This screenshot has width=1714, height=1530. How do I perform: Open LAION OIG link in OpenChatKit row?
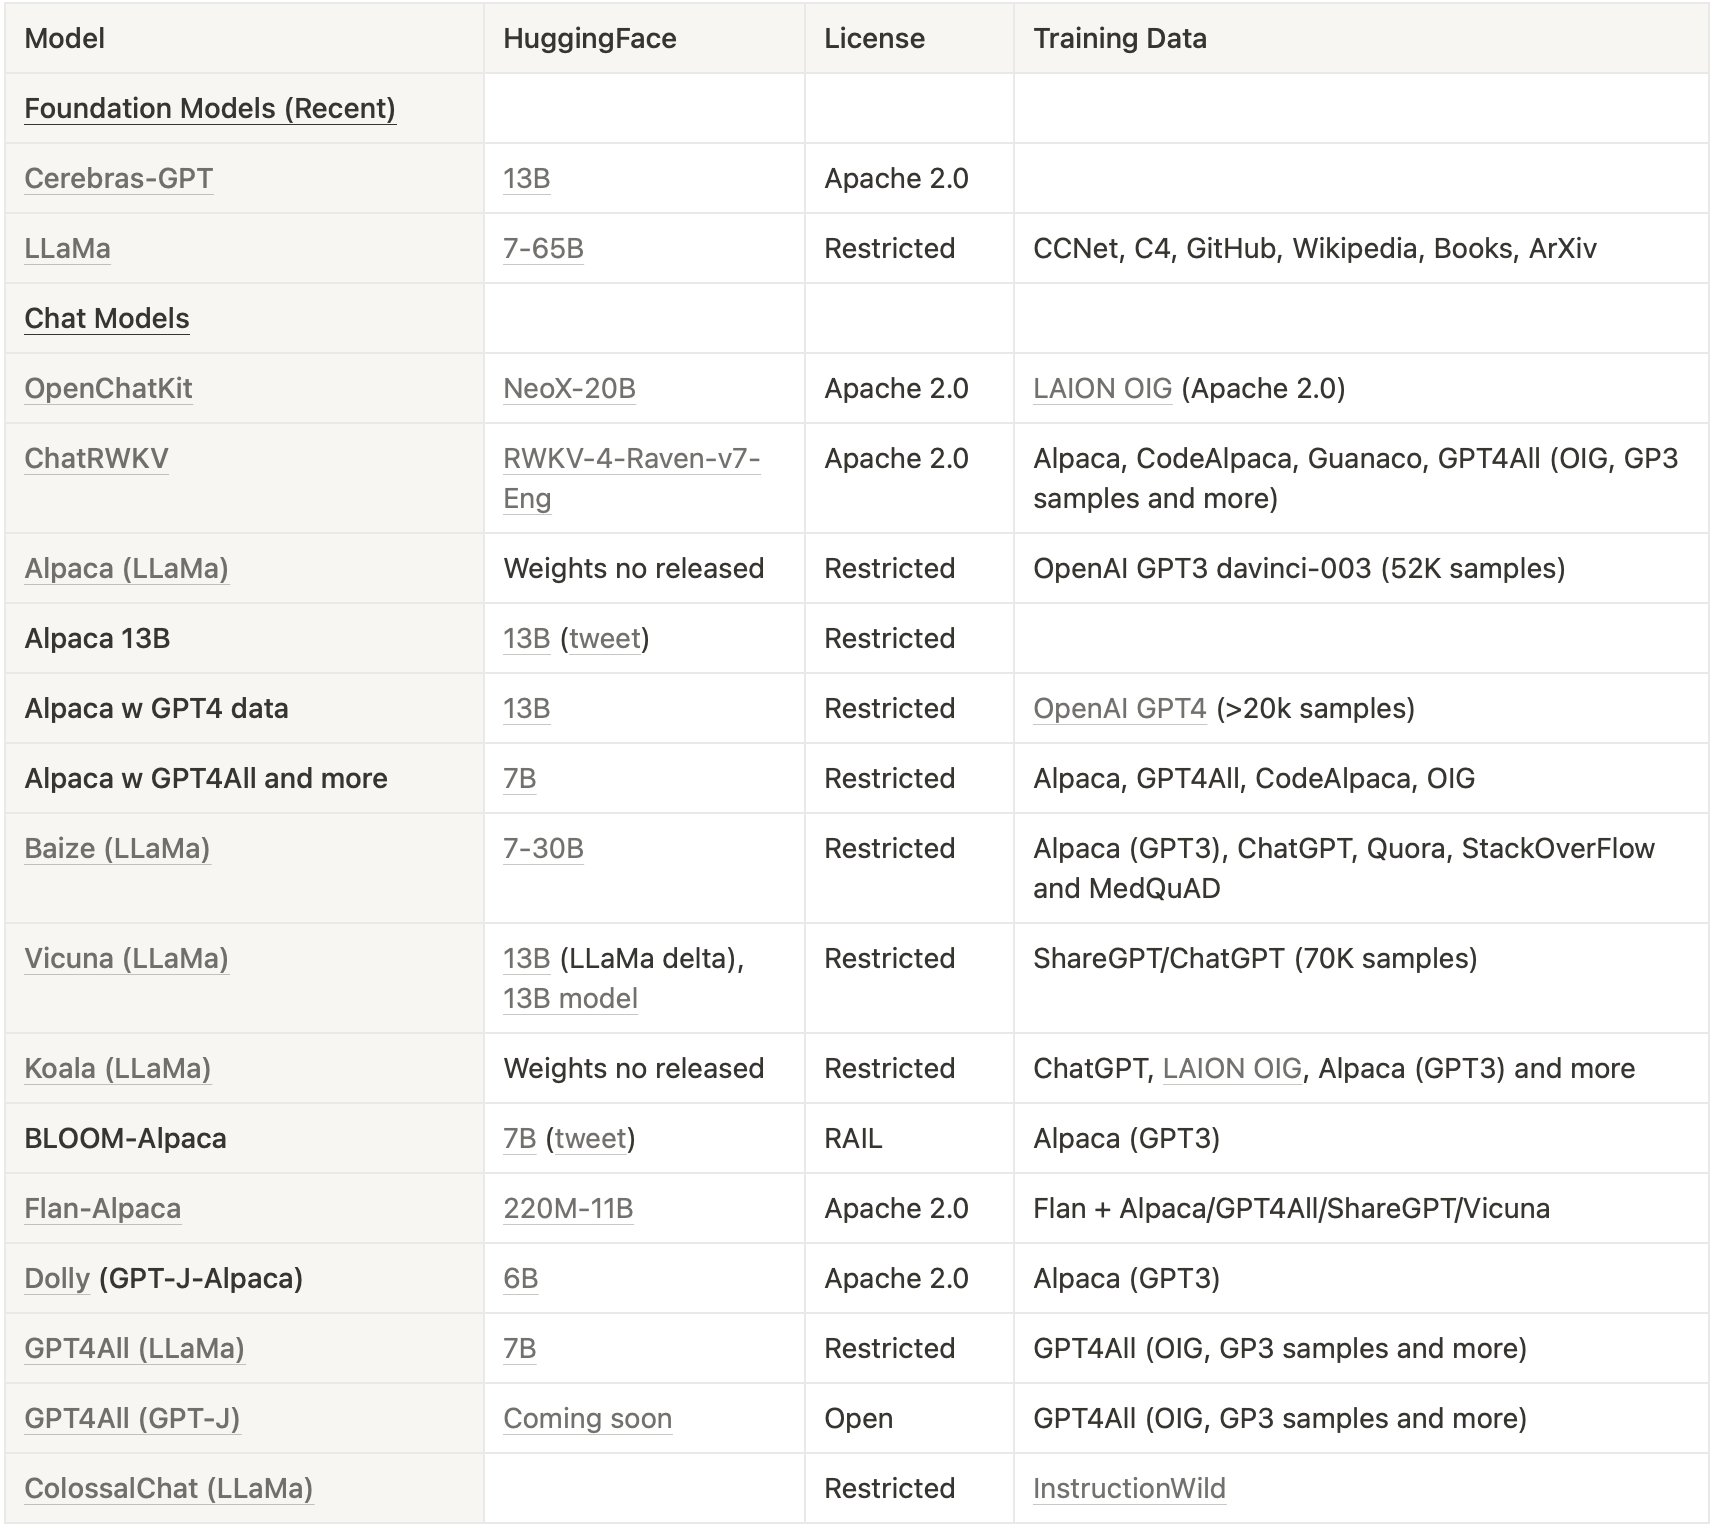pos(1102,388)
